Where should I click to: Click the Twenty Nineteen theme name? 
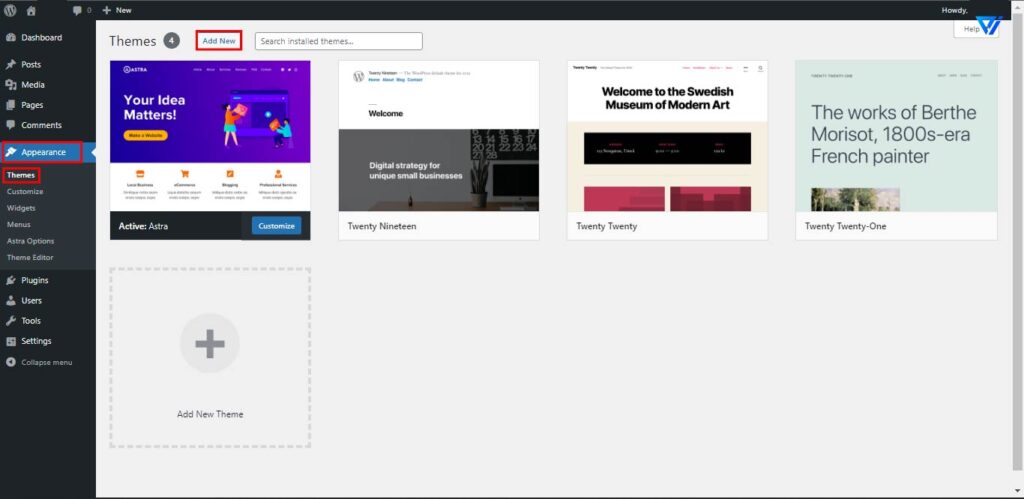click(382, 226)
